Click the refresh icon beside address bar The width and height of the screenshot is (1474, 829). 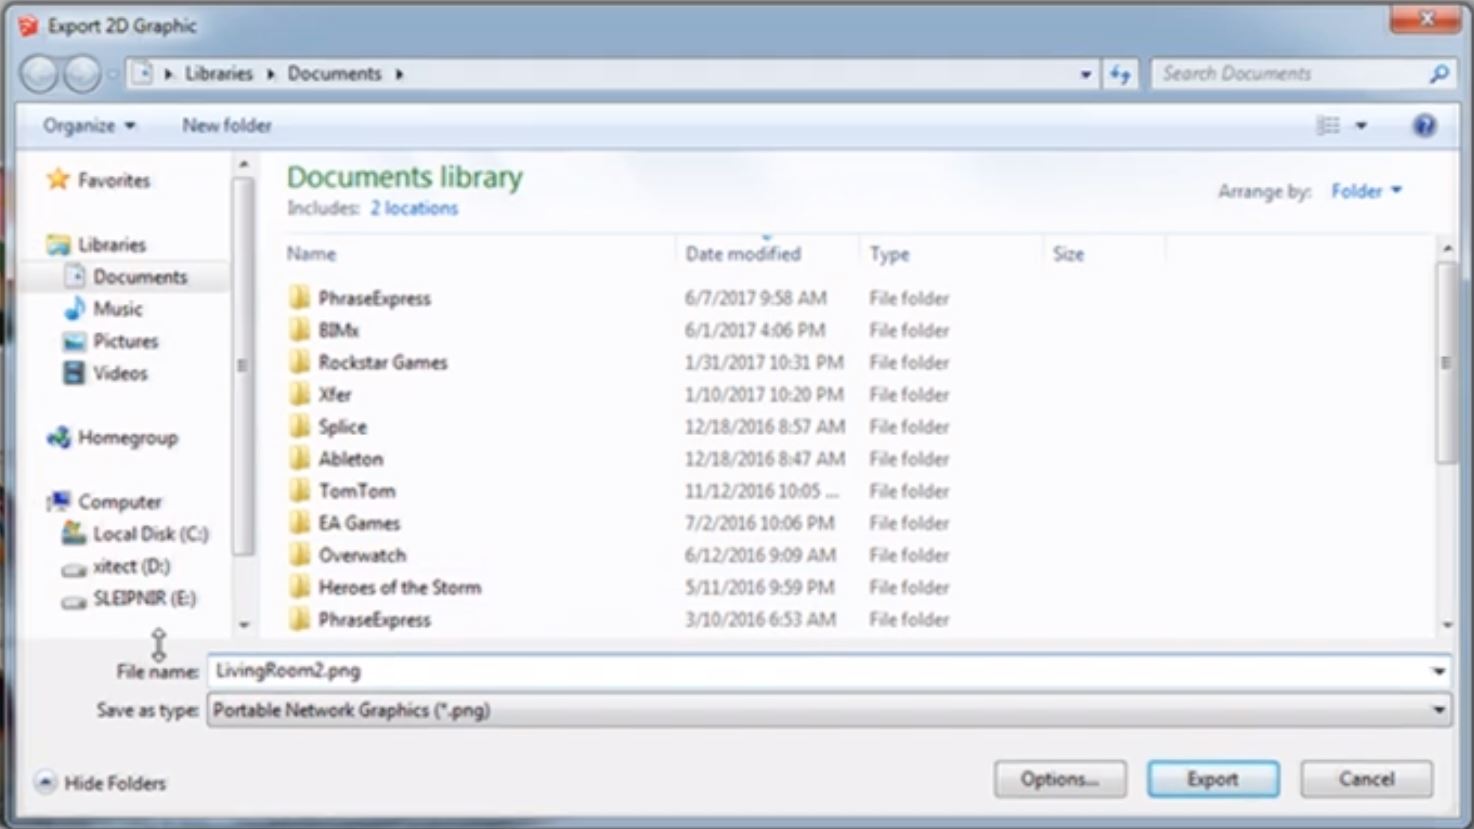coord(1120,74)
